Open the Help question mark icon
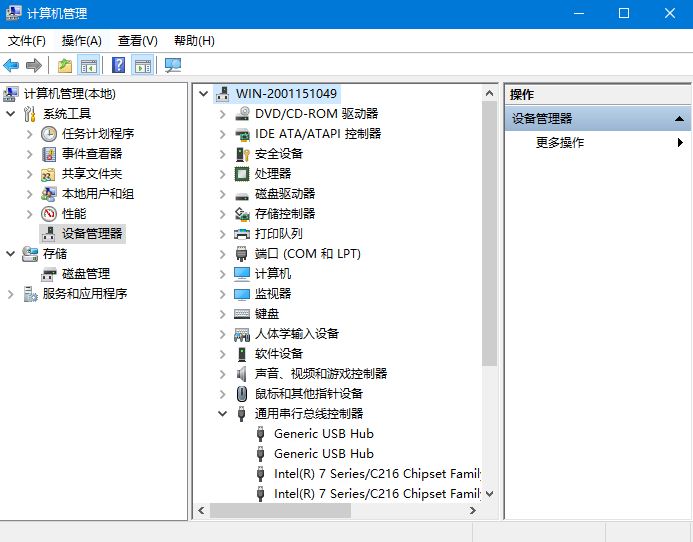 118,65
